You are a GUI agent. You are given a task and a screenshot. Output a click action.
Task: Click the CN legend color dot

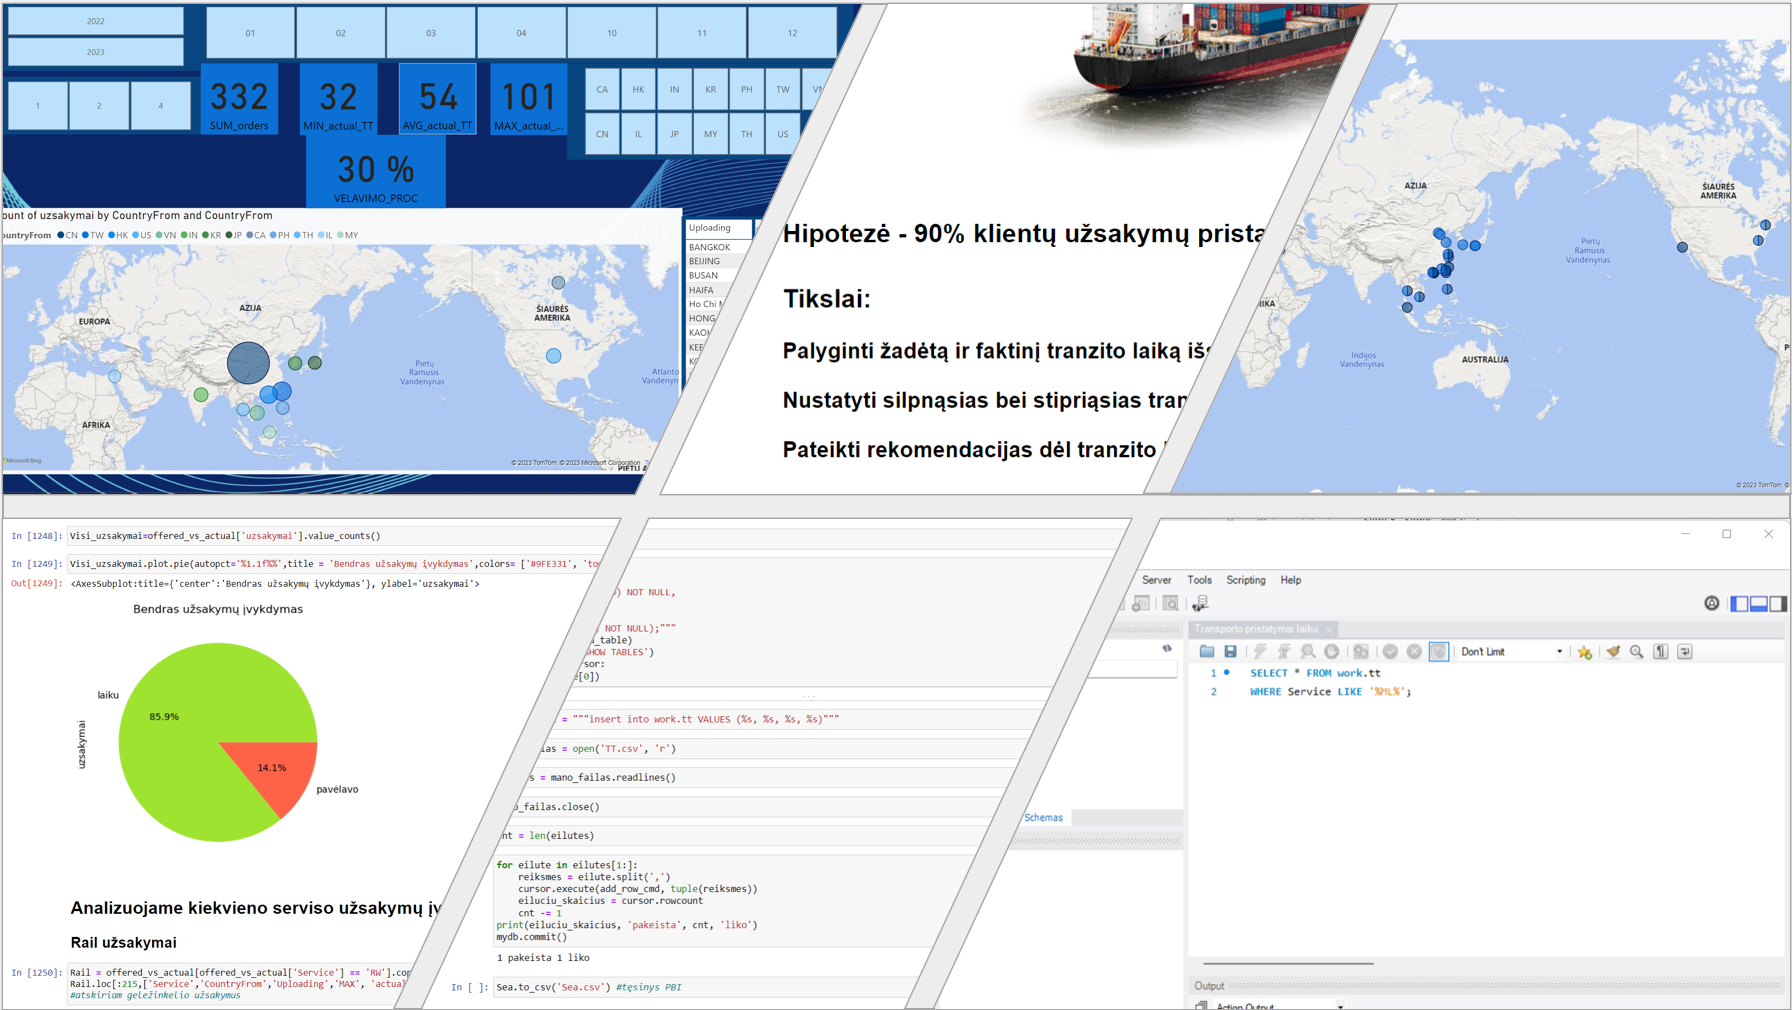click(61, 235)
